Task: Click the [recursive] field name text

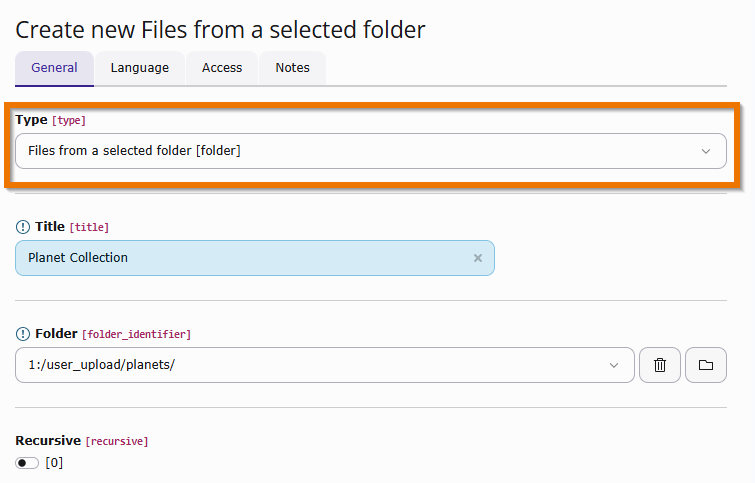Action: pyautogui.click(x=117, y=441)
